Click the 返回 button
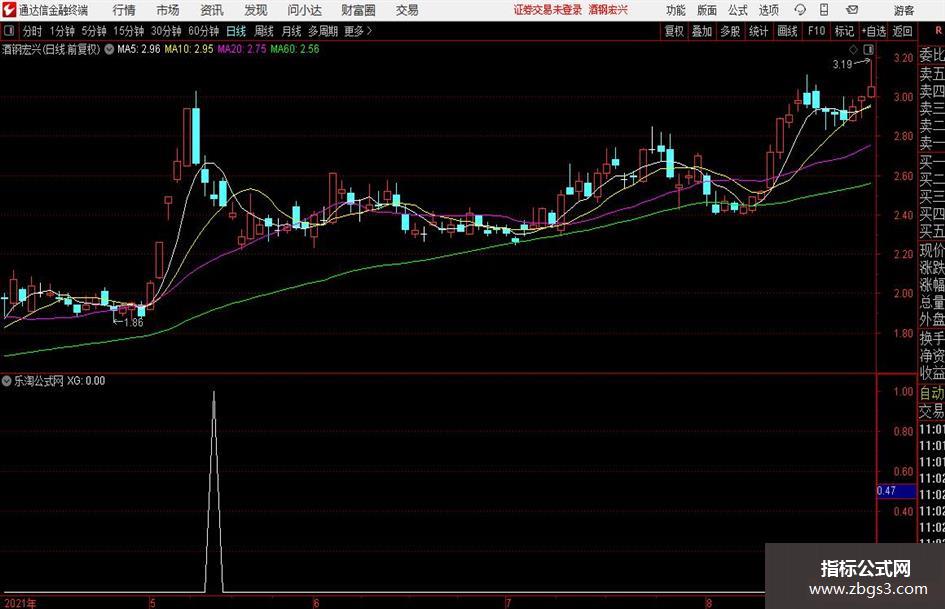This screenshot has width=945, height=609. pos(902,31)
